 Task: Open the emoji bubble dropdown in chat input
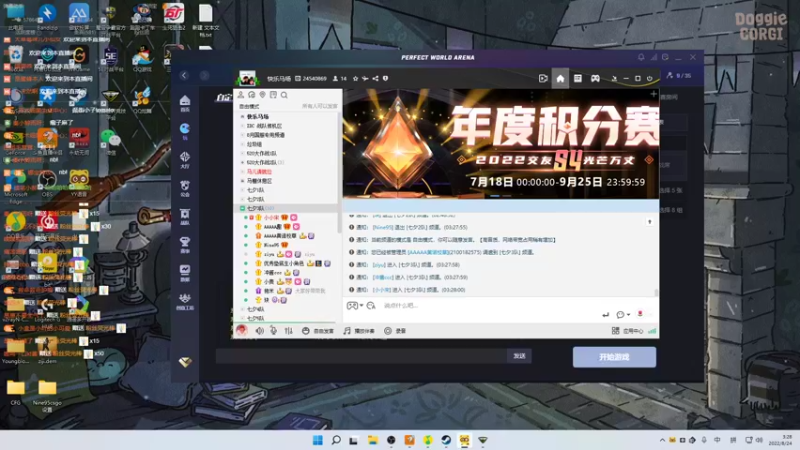click(x=622, y=315)
